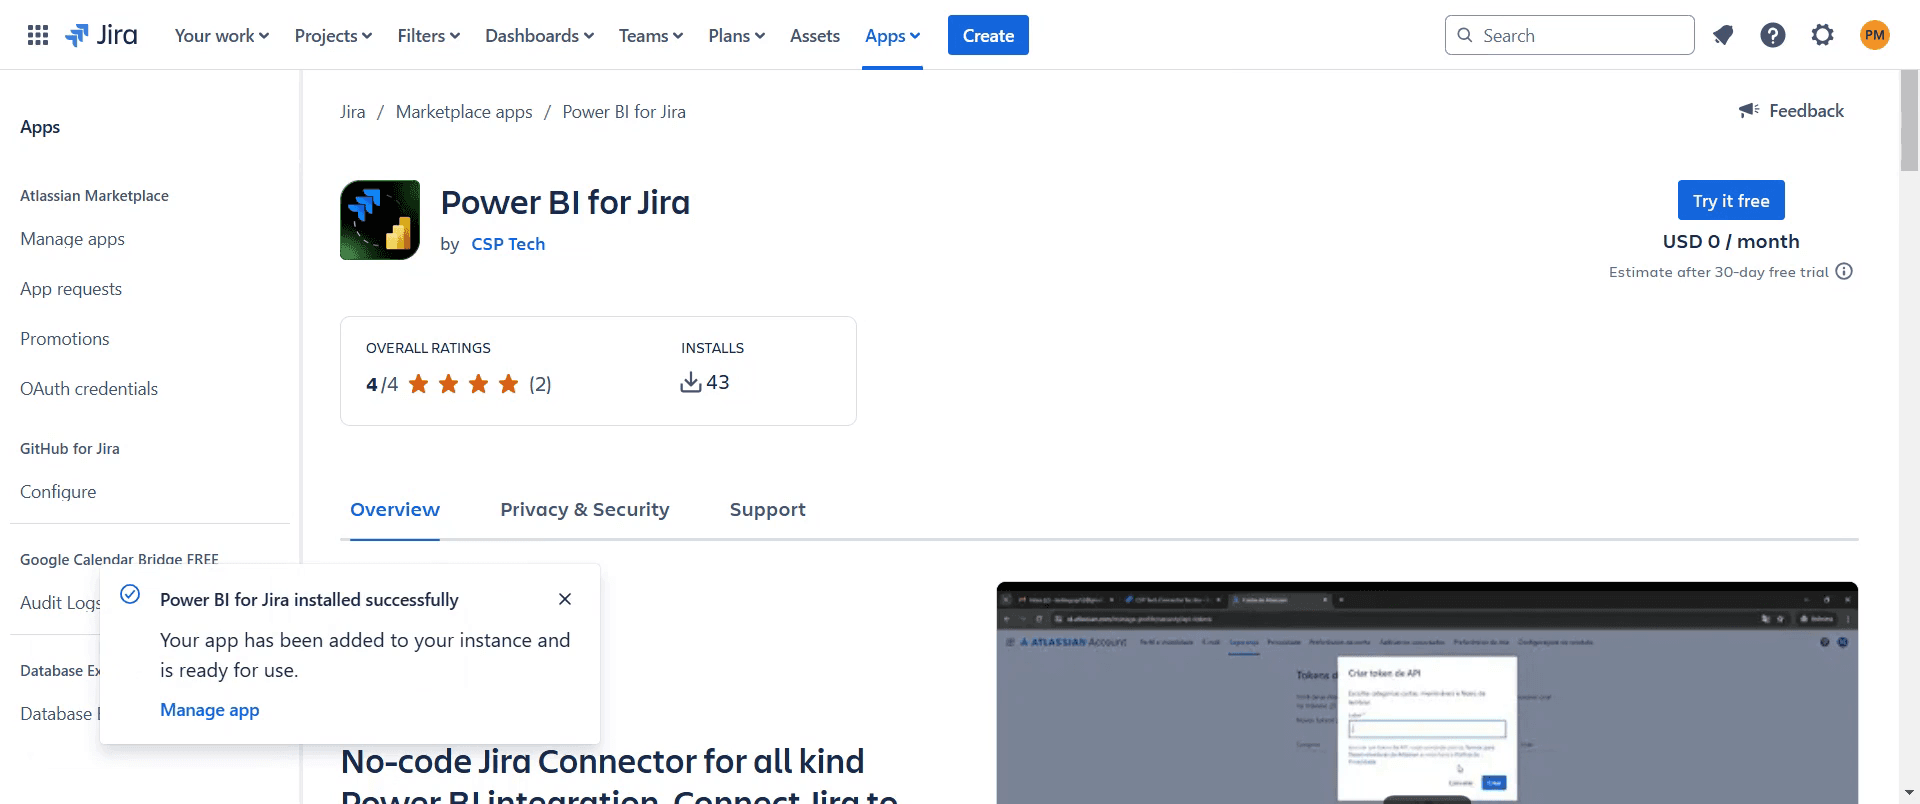Click the success checkmark icon in notification
Image resolution: width=1920 pixels, height=804 pixels.
point(130,595)
